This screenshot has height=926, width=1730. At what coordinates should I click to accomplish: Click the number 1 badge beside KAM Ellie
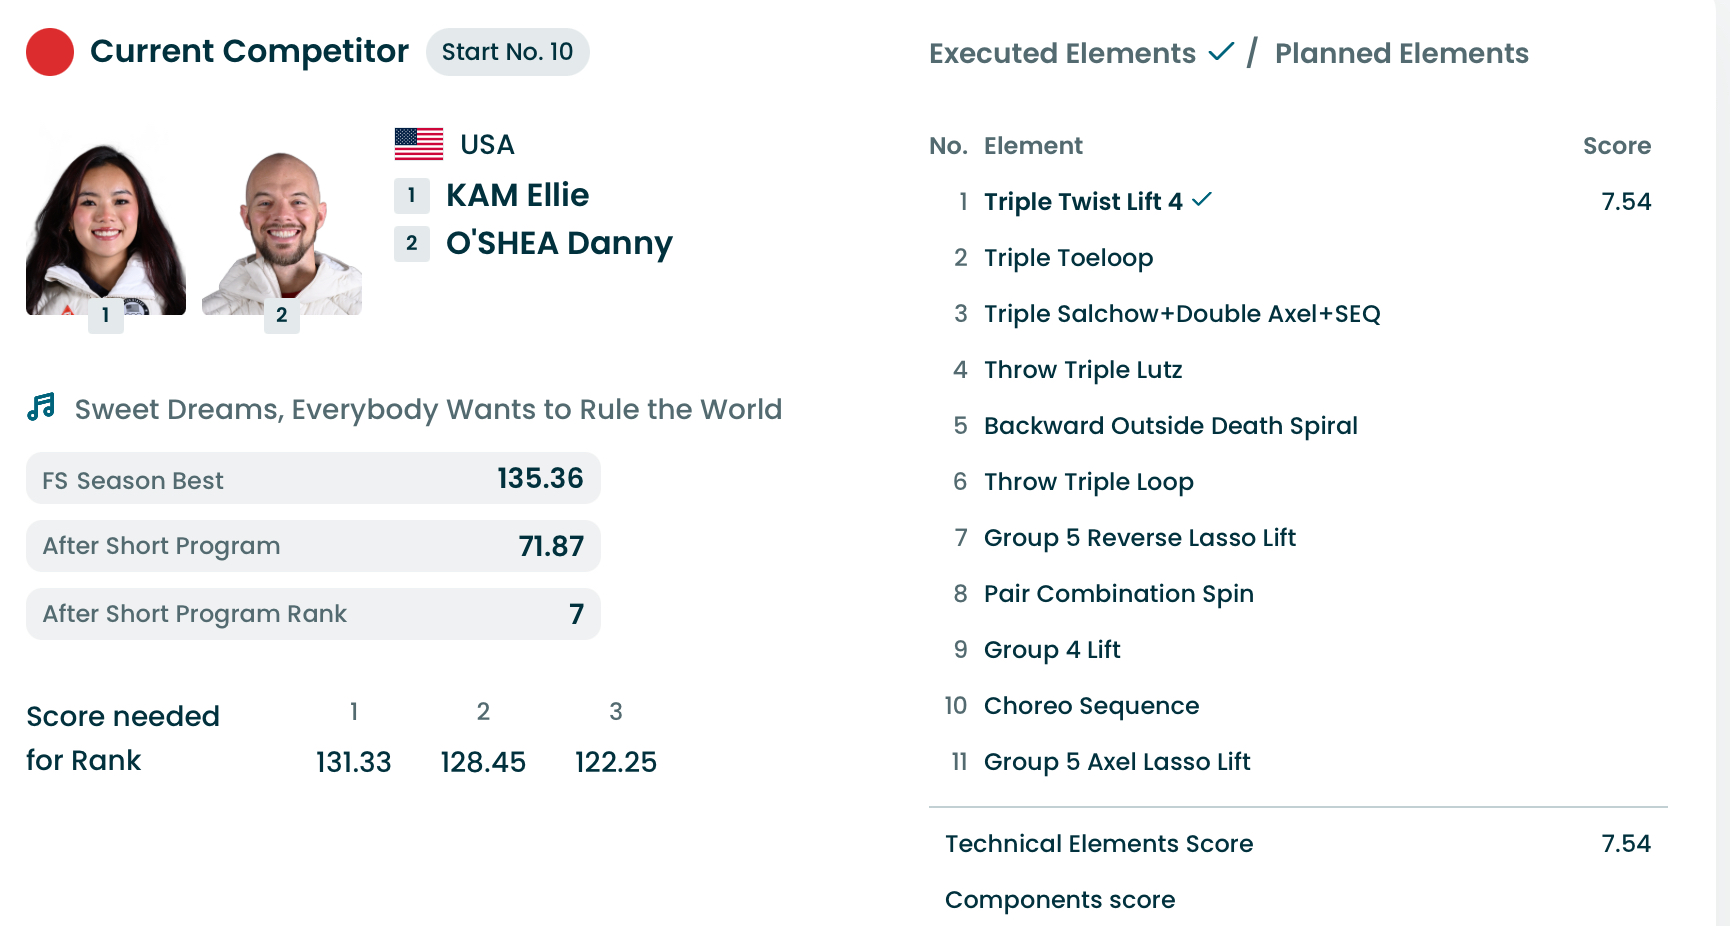point(412,196)
